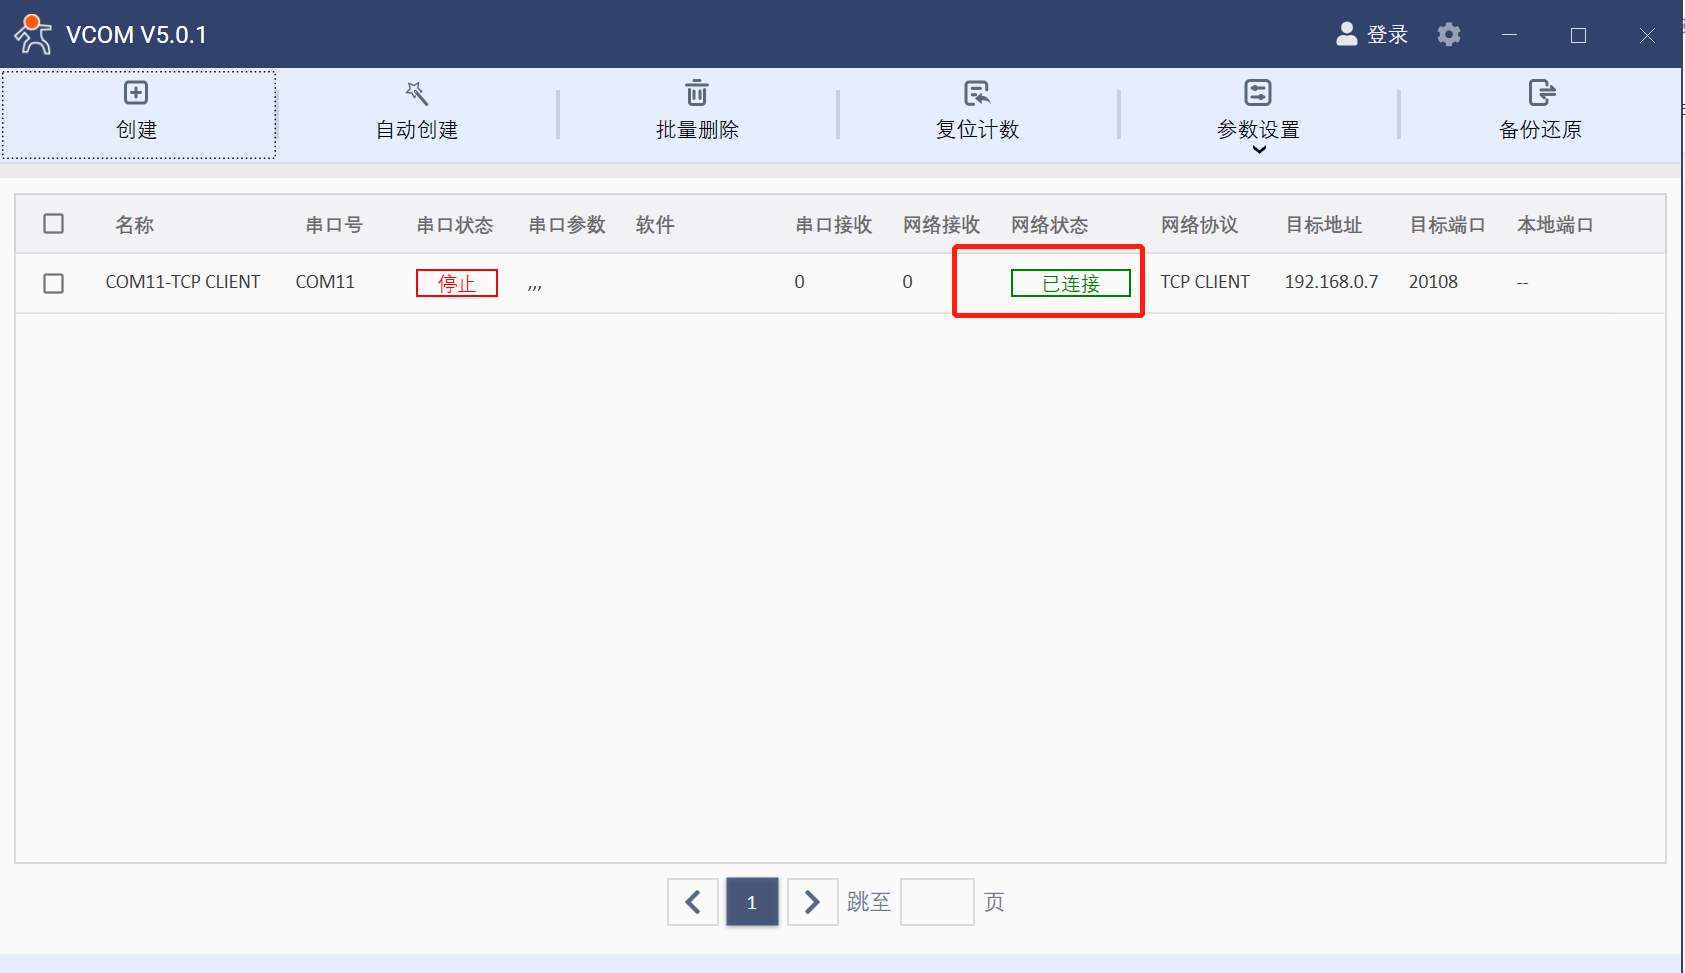
Task: Click the 已连接 network status badge
Action: coord(1071,283)
